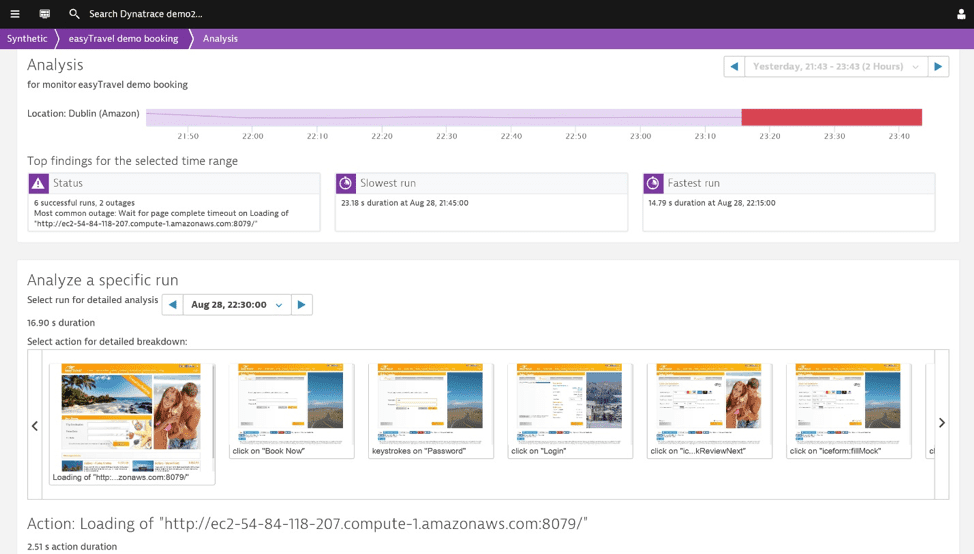Select the click on "Book Now" thumbnail

[291, 410]
